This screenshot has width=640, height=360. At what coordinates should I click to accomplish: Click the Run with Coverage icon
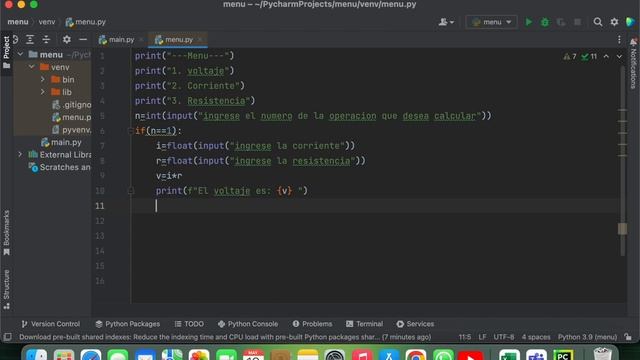click(x=561, y=22)
